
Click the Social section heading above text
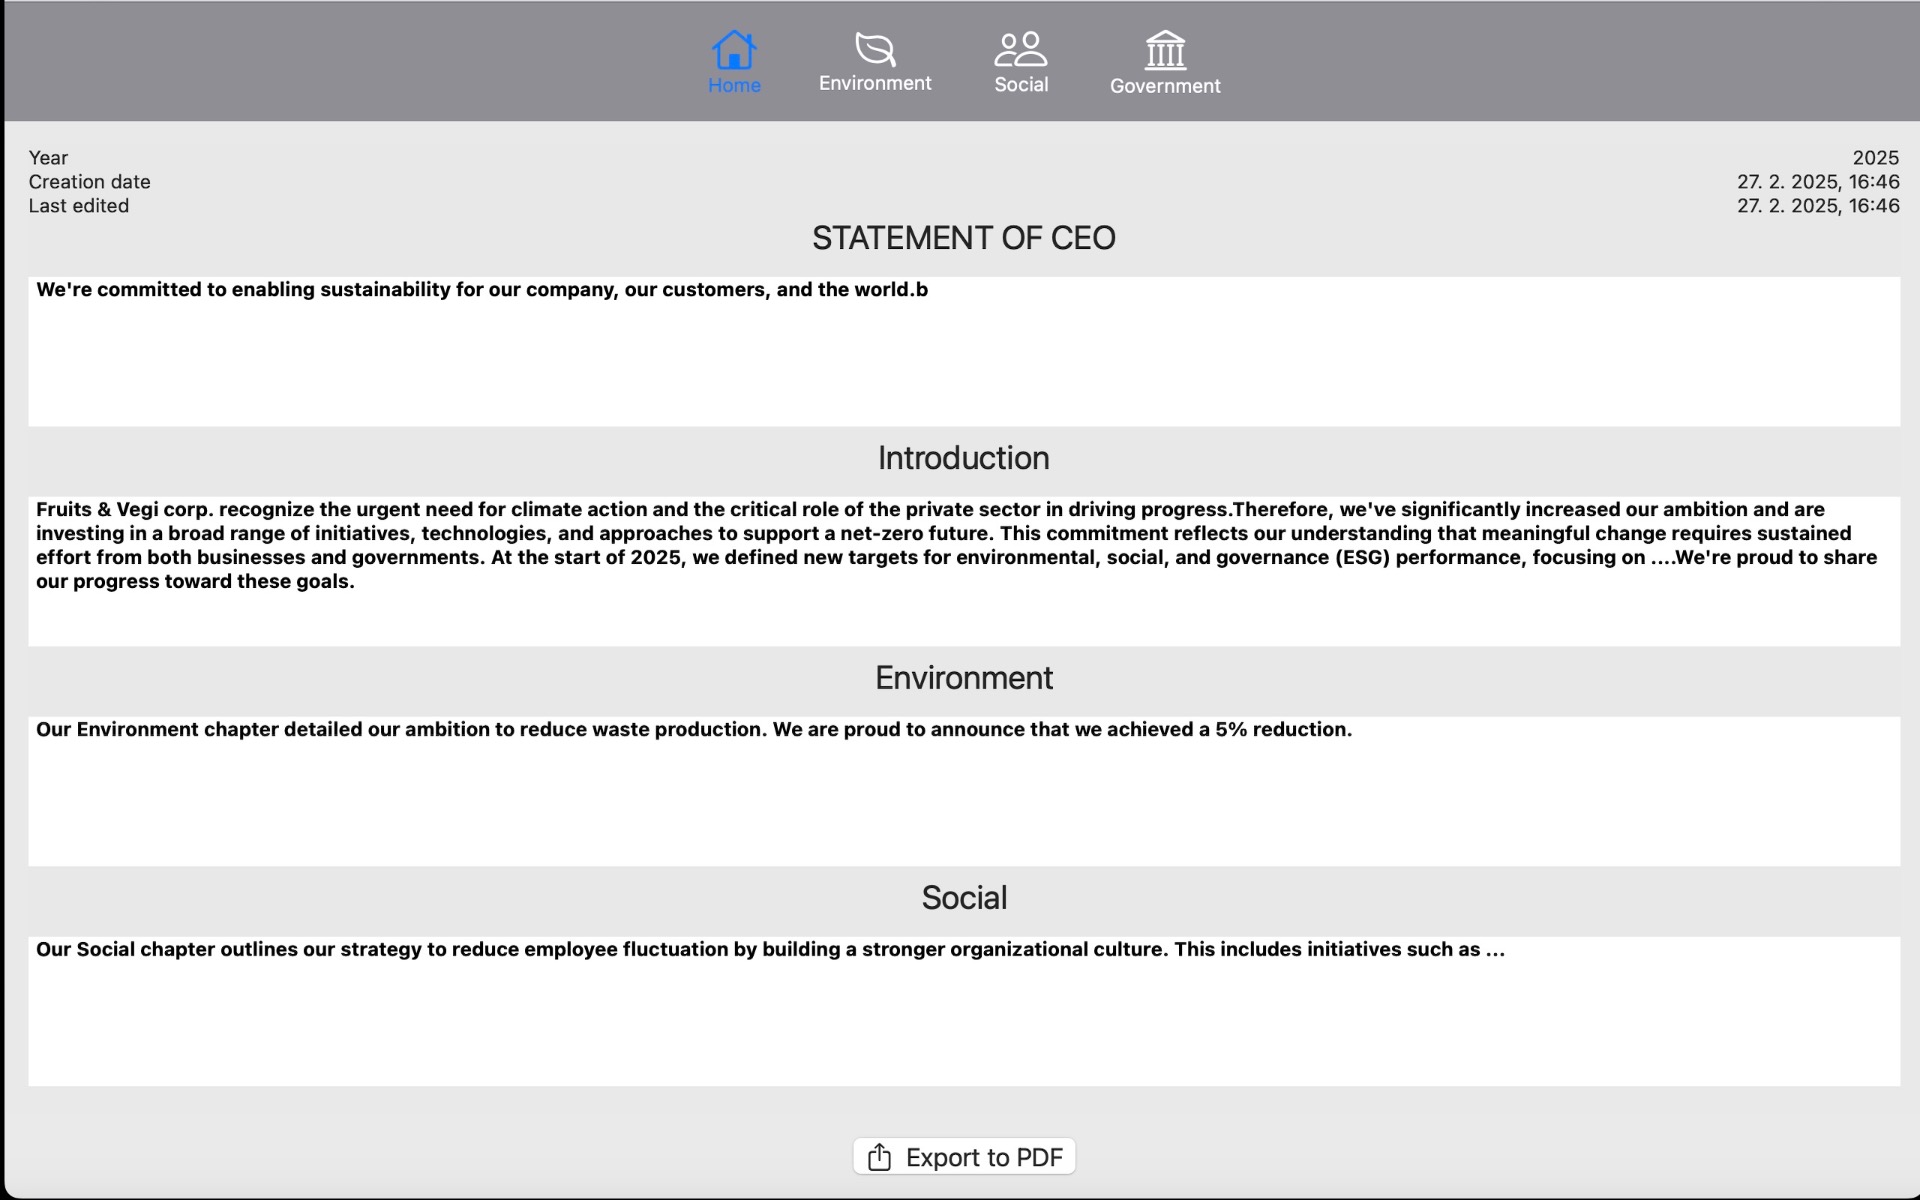tap(963, 898)
